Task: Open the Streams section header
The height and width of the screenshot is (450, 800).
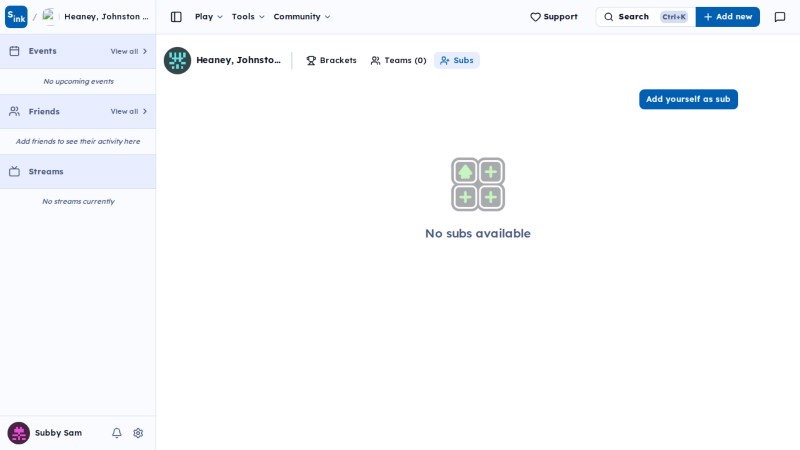Action: [78, 171]
